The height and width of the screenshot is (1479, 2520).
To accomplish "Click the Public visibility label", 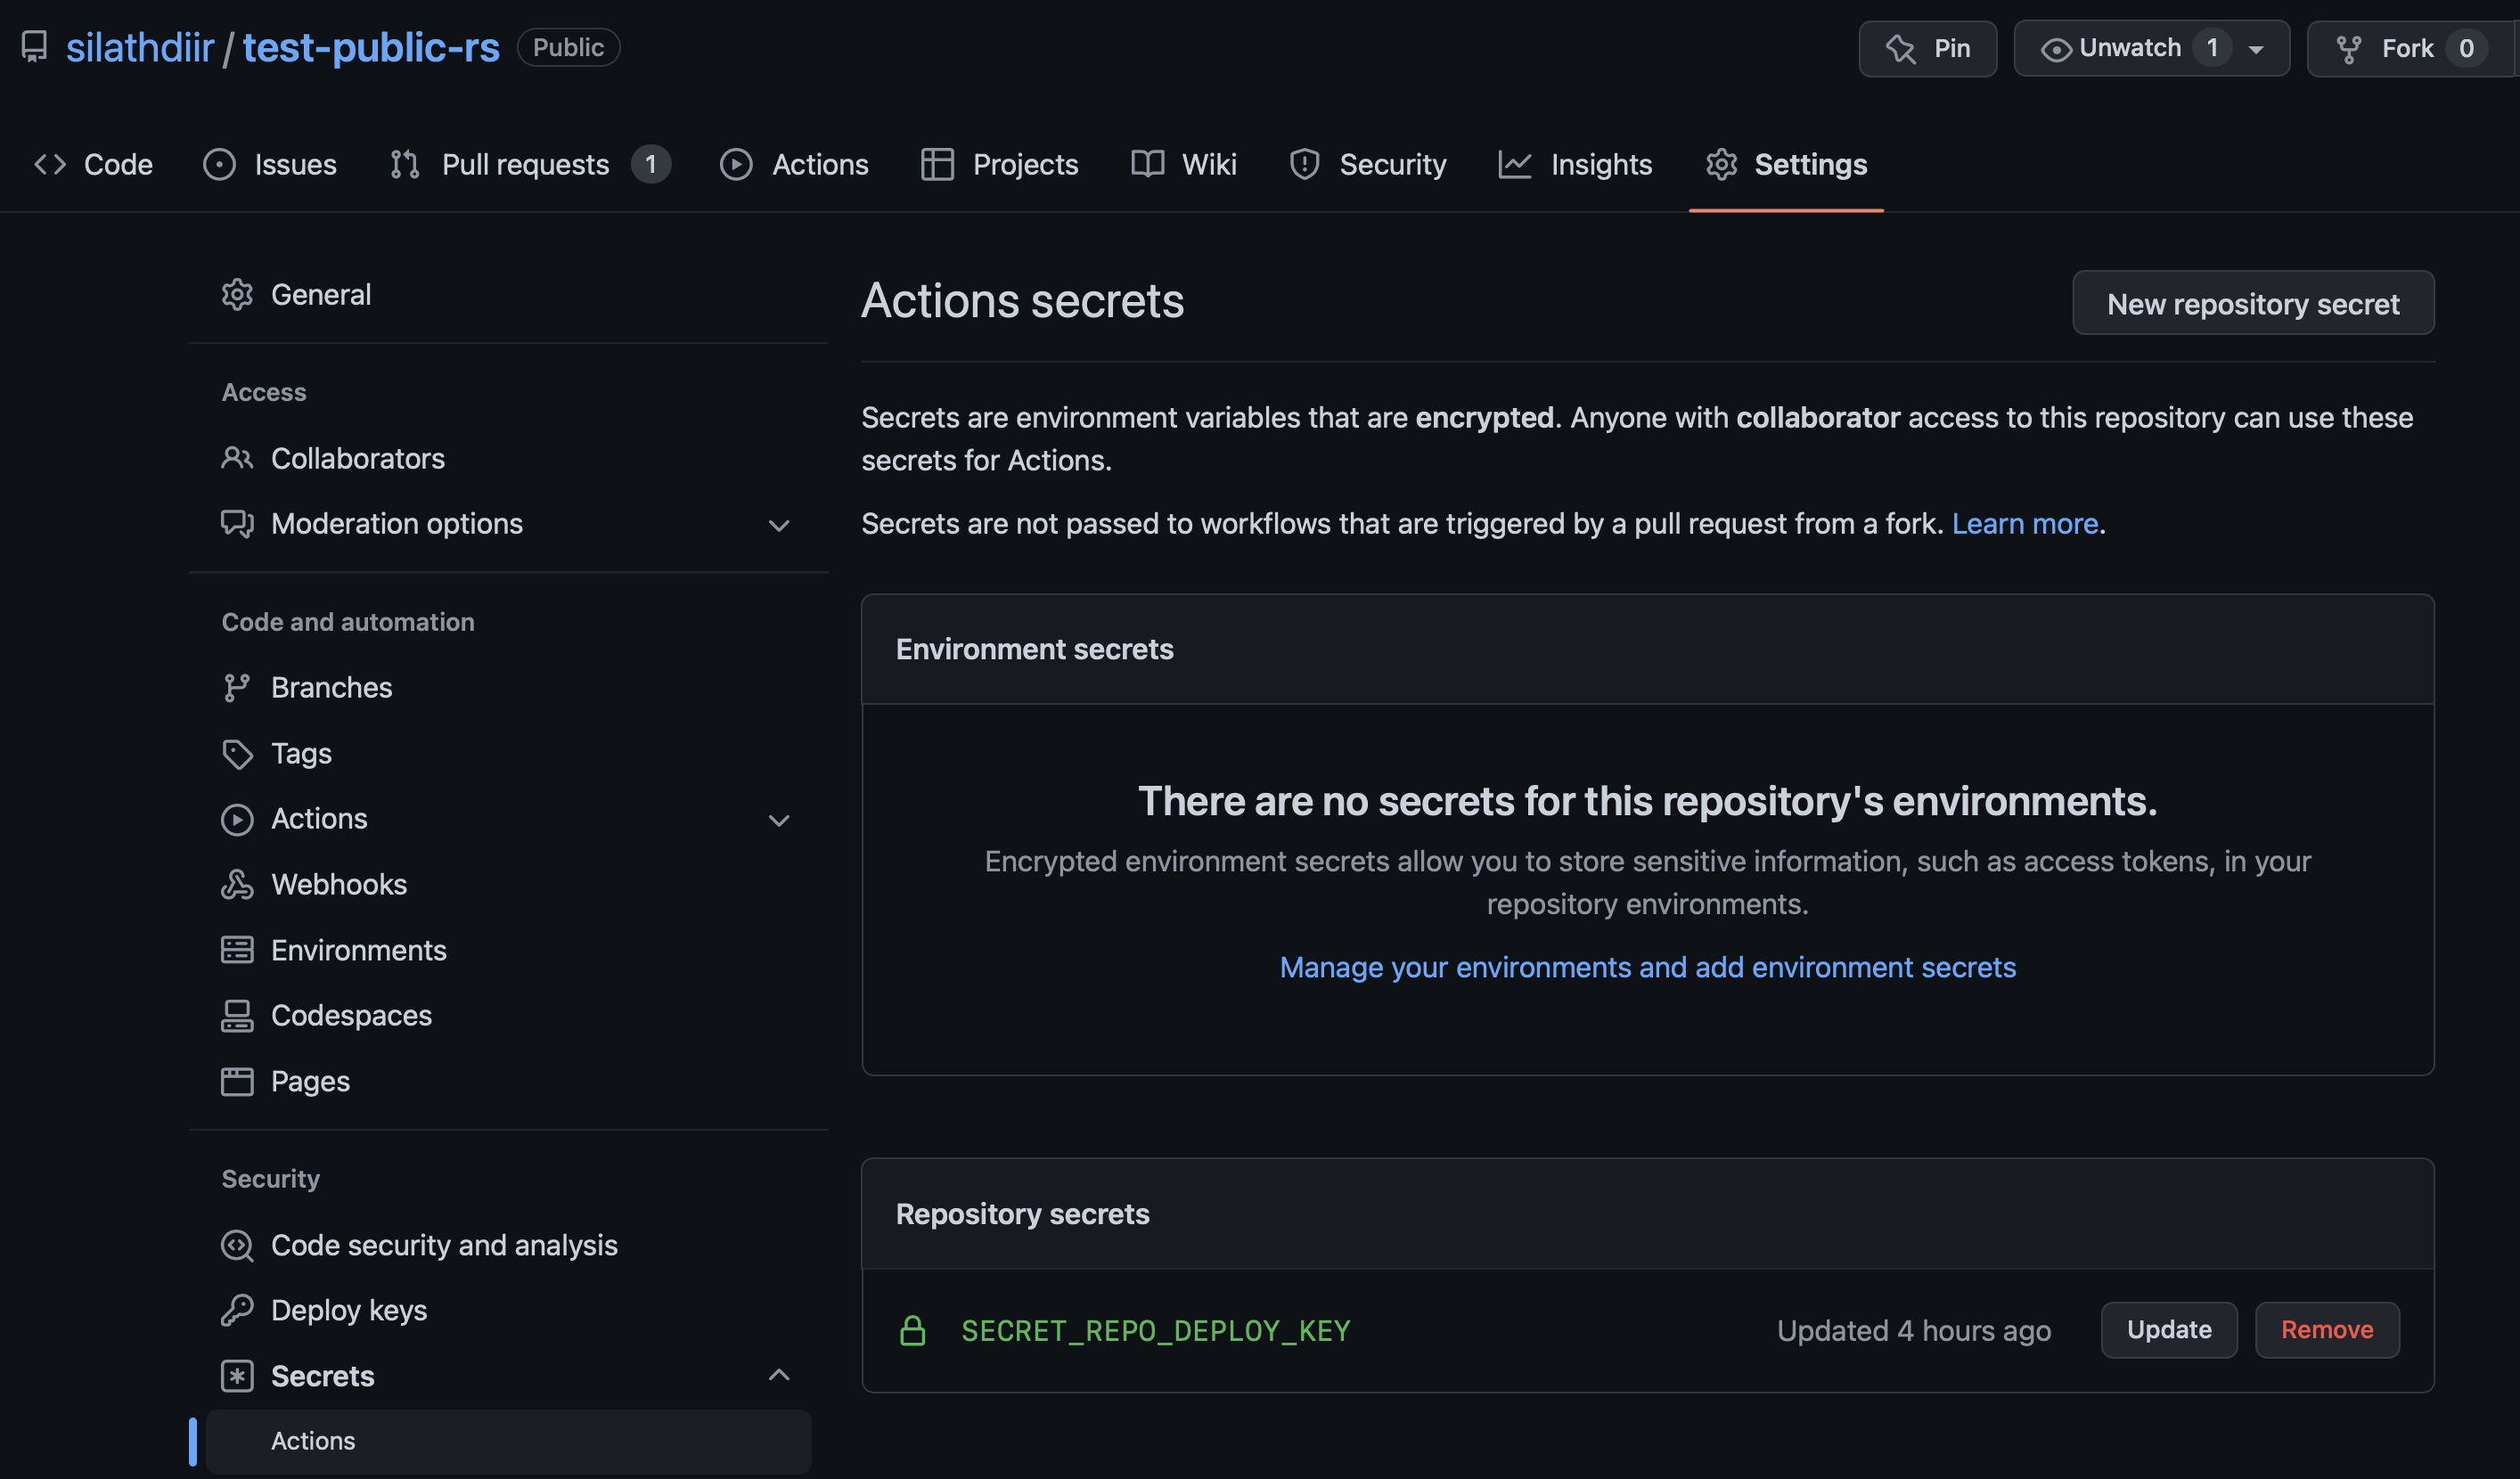I will tap(568, 47).
